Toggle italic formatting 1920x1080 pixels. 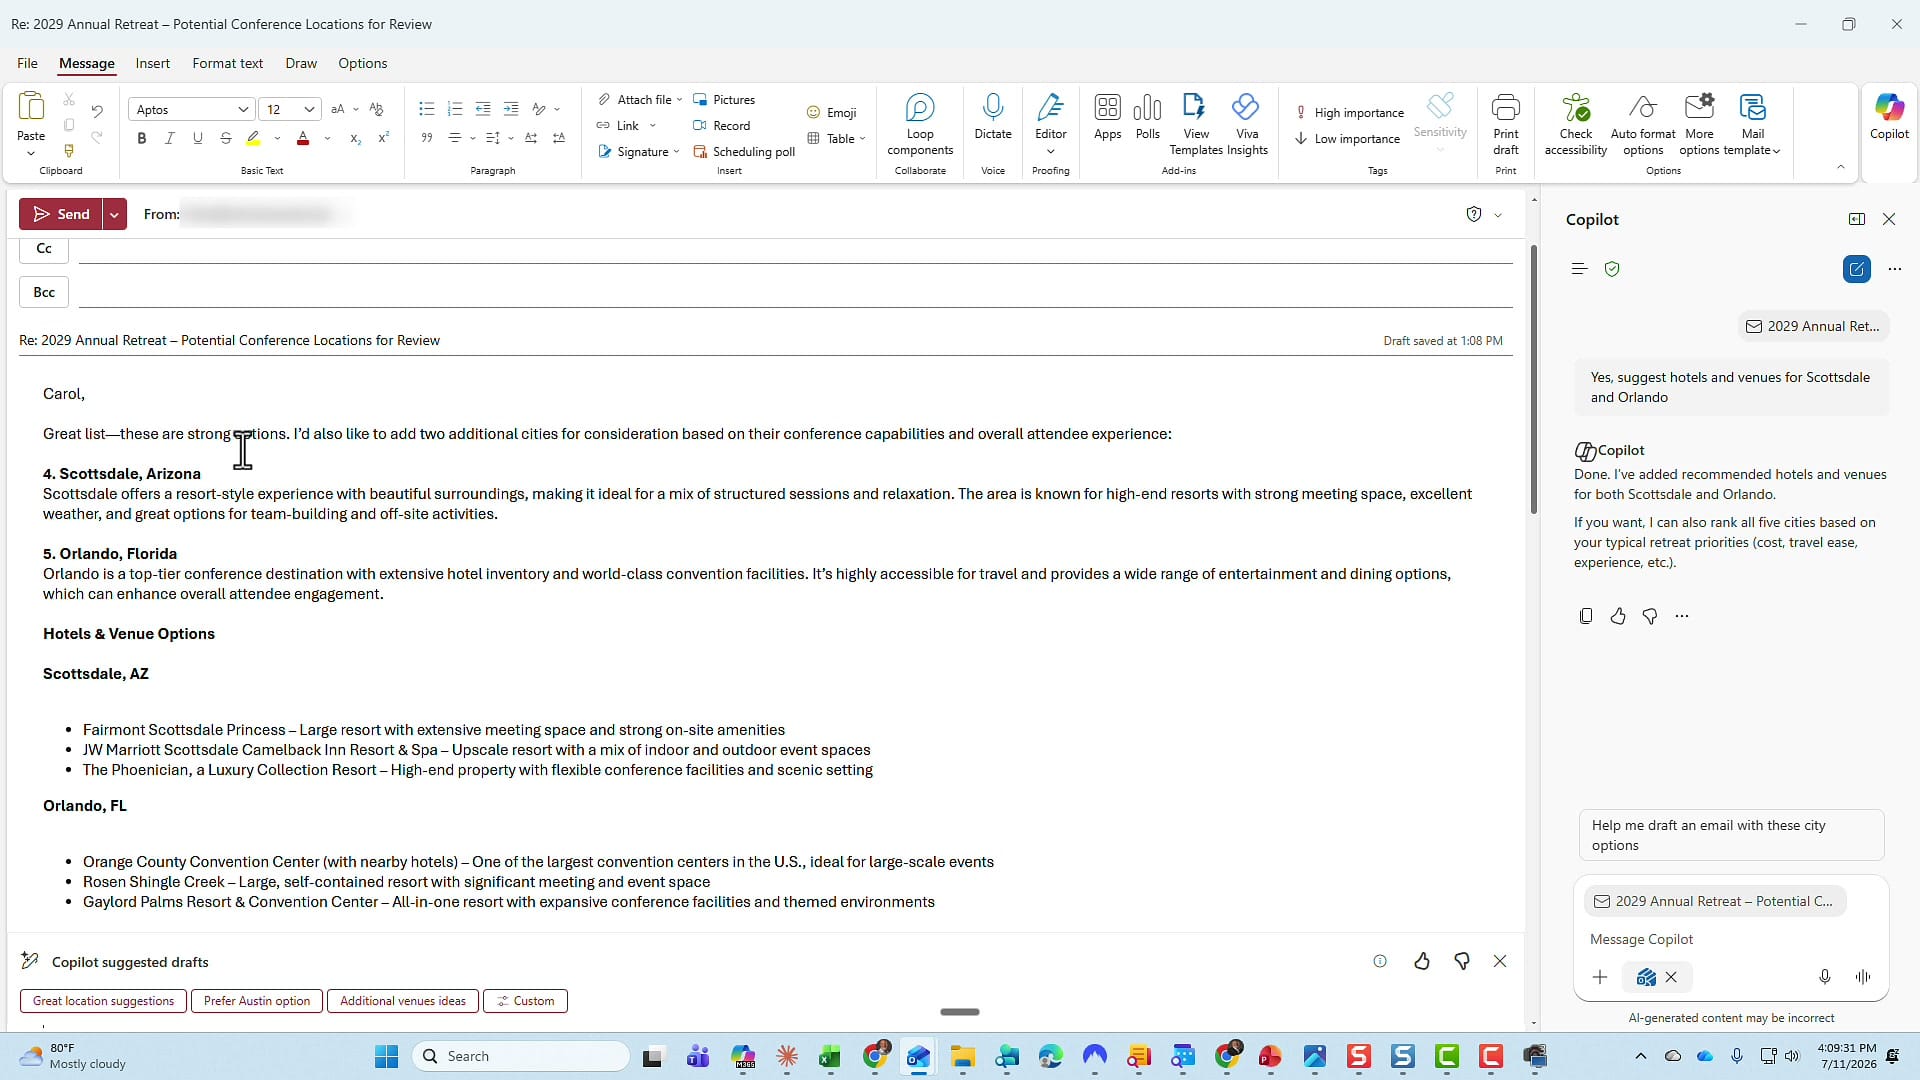[170, 138]
